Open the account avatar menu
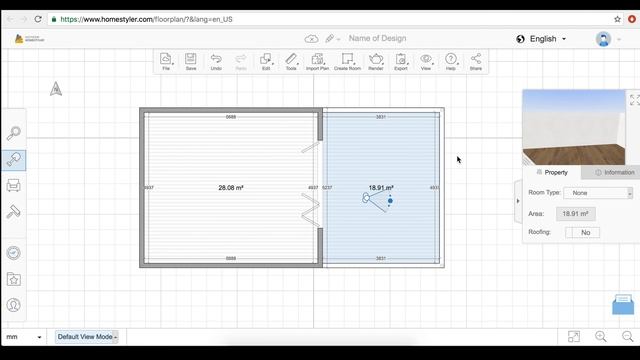The image size is (640, 360). (603, 39)
